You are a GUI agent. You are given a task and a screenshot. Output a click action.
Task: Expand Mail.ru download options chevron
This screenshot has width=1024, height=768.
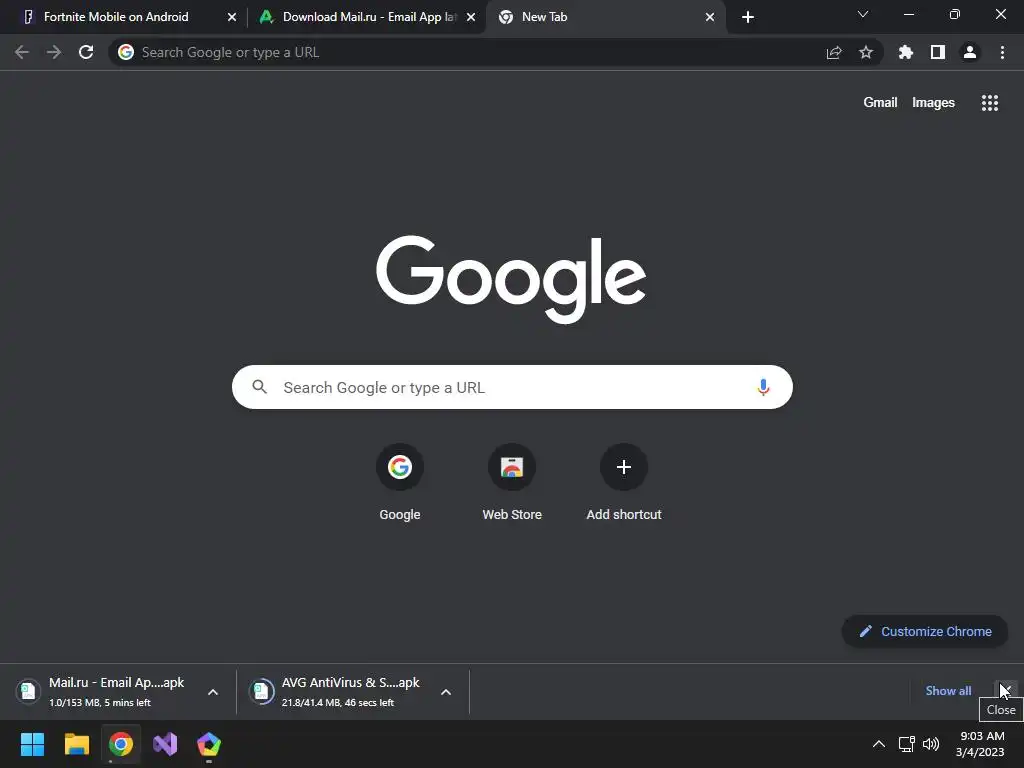click(213, 692)
